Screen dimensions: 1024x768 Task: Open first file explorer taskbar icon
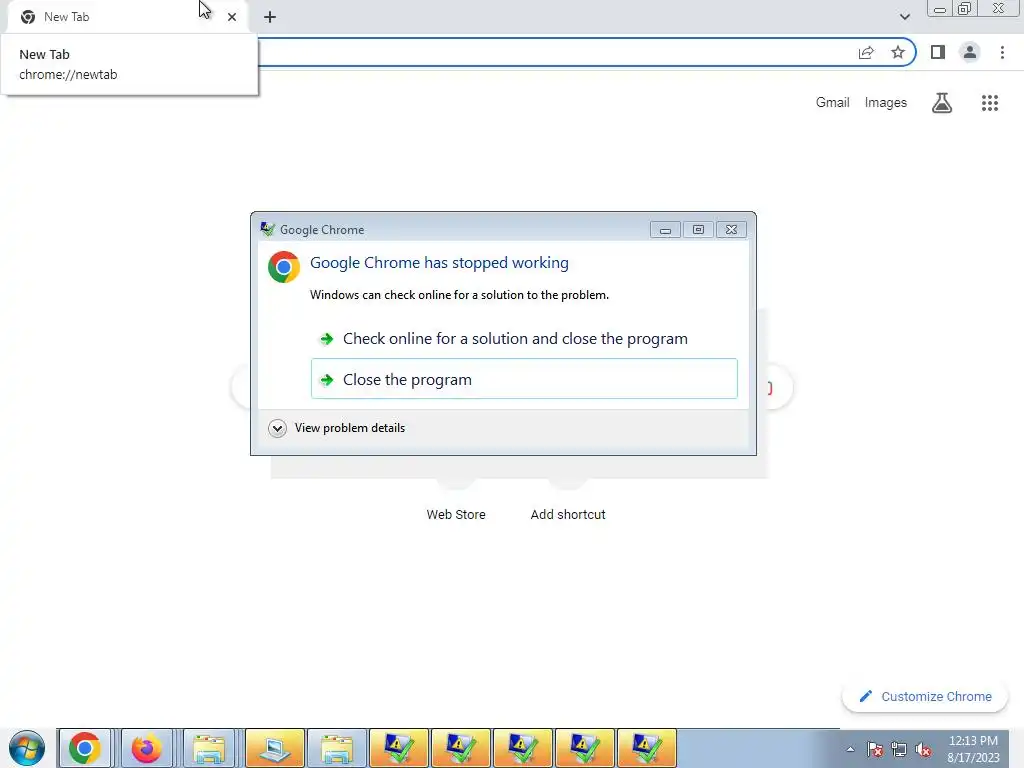tap(209, 748)
